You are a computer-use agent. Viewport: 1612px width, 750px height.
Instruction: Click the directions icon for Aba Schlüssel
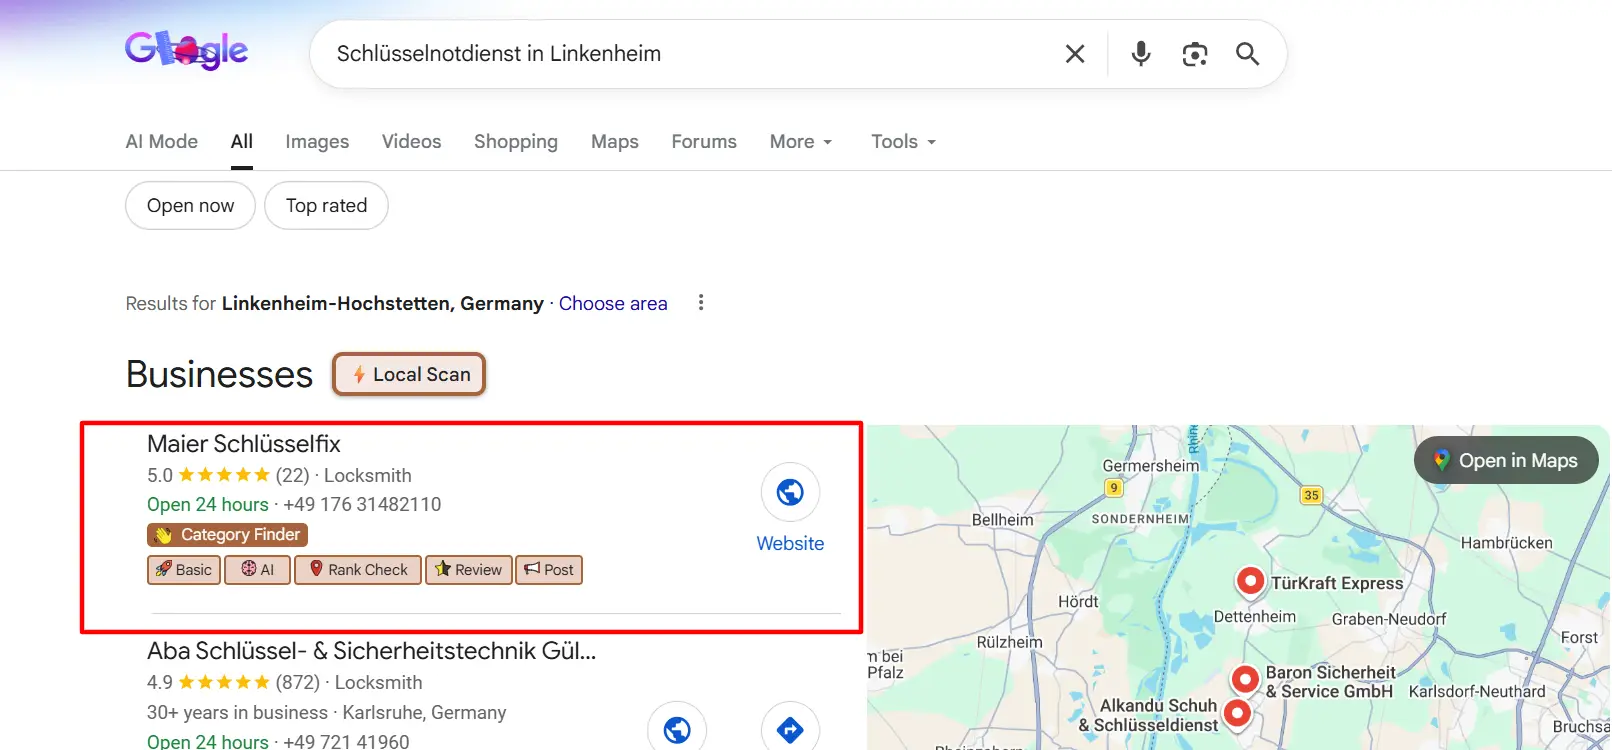tap(790, 730)
